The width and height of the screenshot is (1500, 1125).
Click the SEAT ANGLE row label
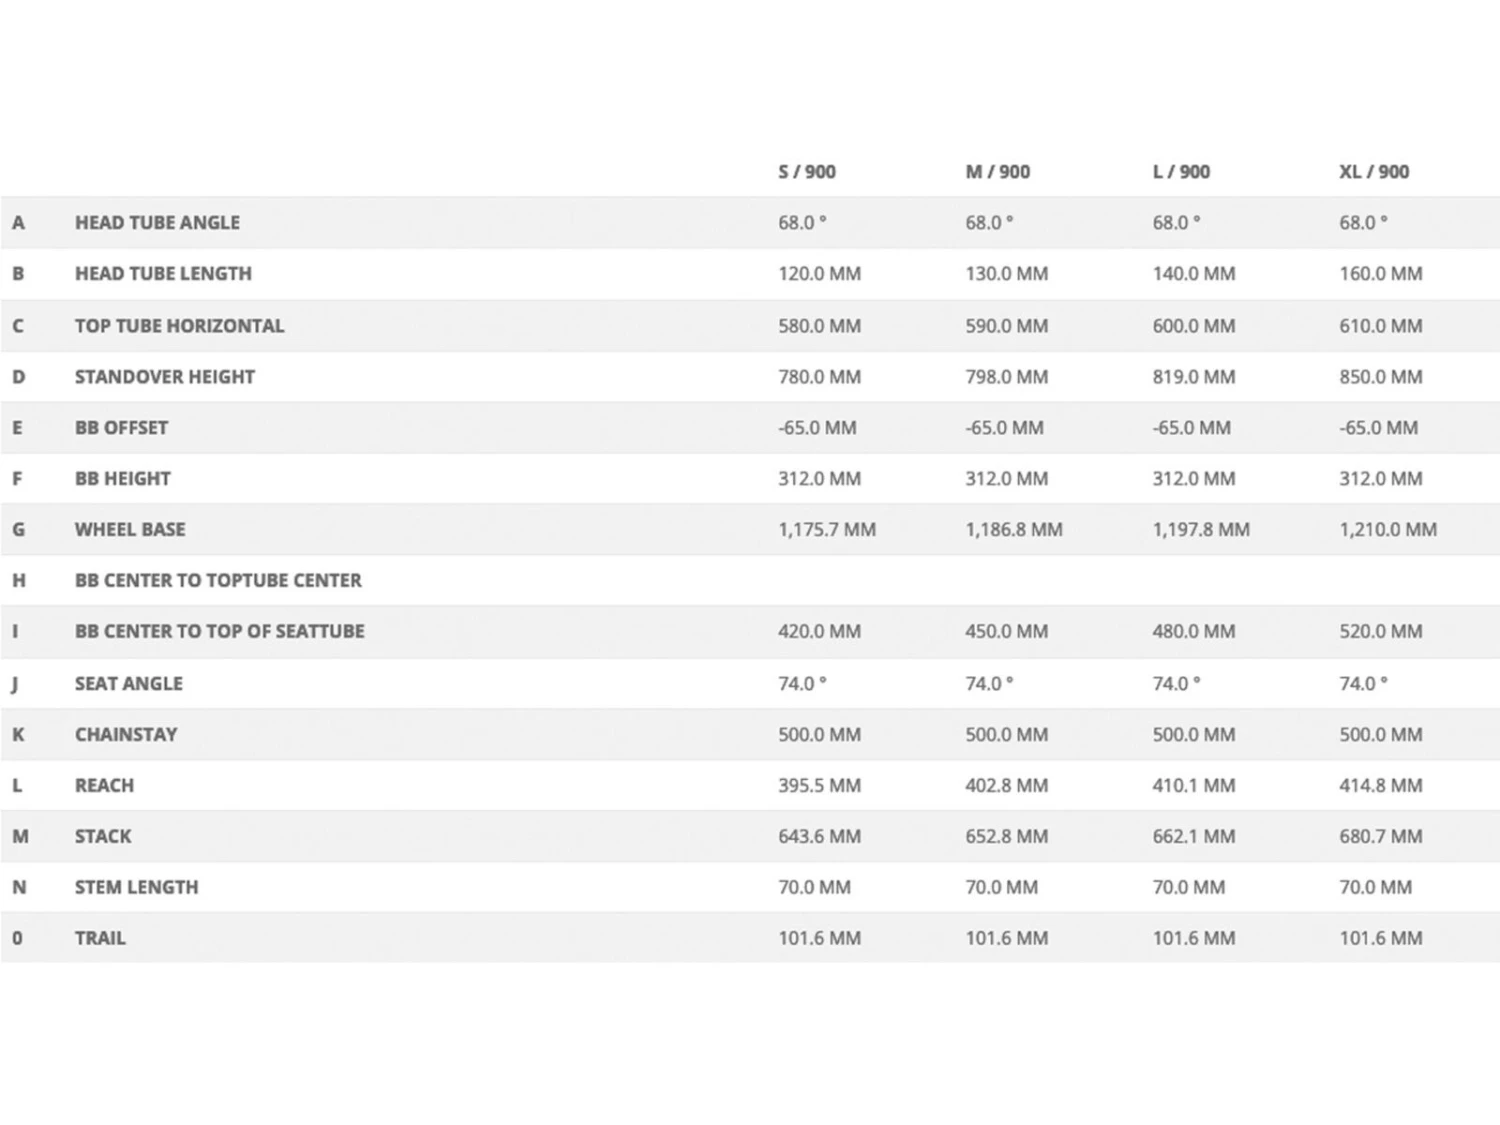pyautogui.click(x=128, y=684)
